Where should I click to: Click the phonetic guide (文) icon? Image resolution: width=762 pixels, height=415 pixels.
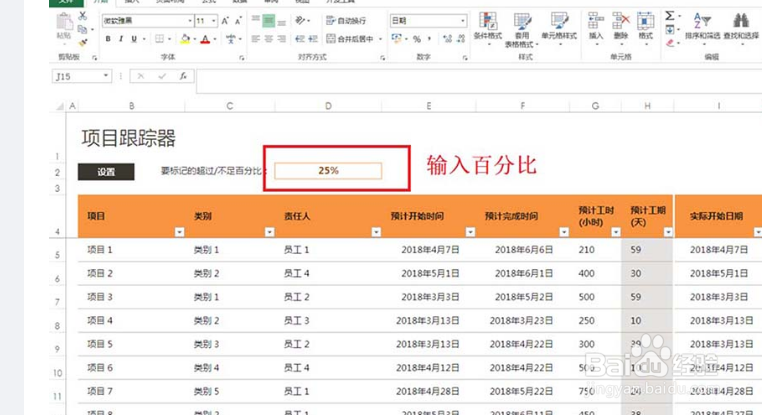pyautogui.click(x=231, y=39)
